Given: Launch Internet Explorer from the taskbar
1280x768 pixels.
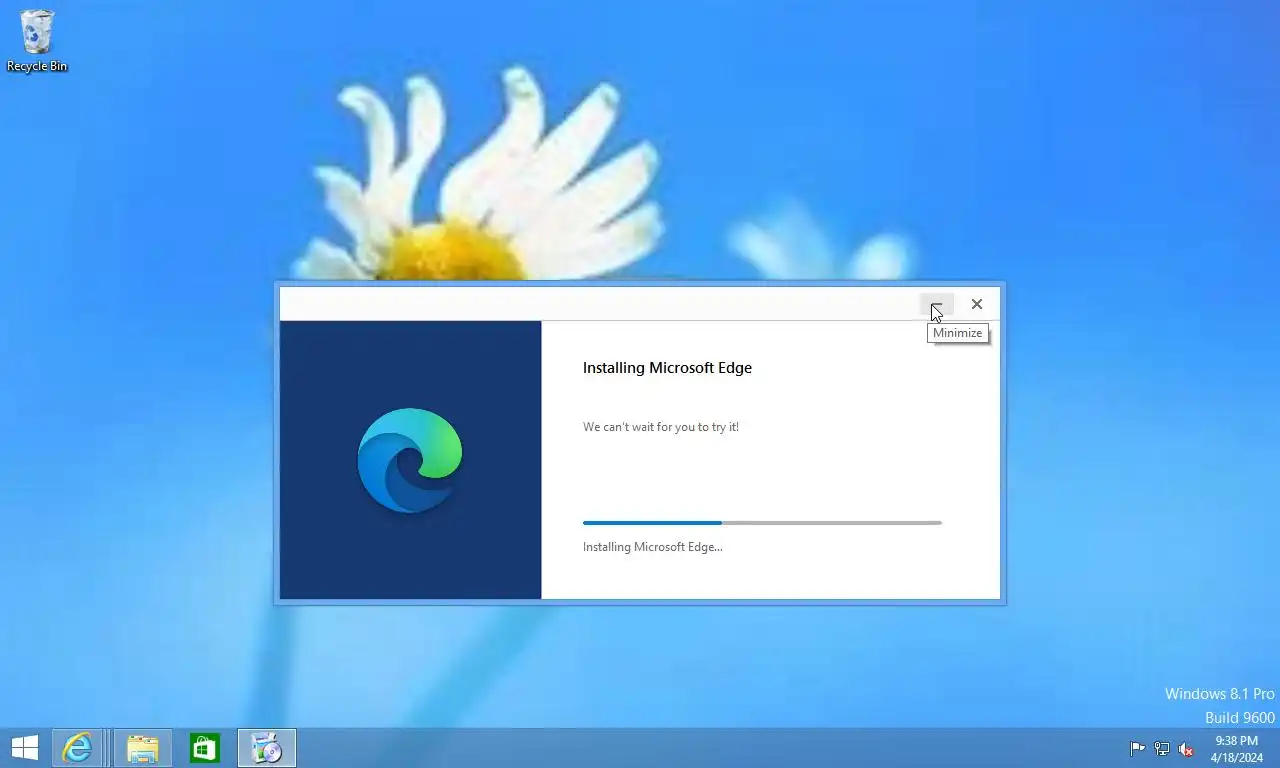Looking at the screenshot, I should pos(77,747).
